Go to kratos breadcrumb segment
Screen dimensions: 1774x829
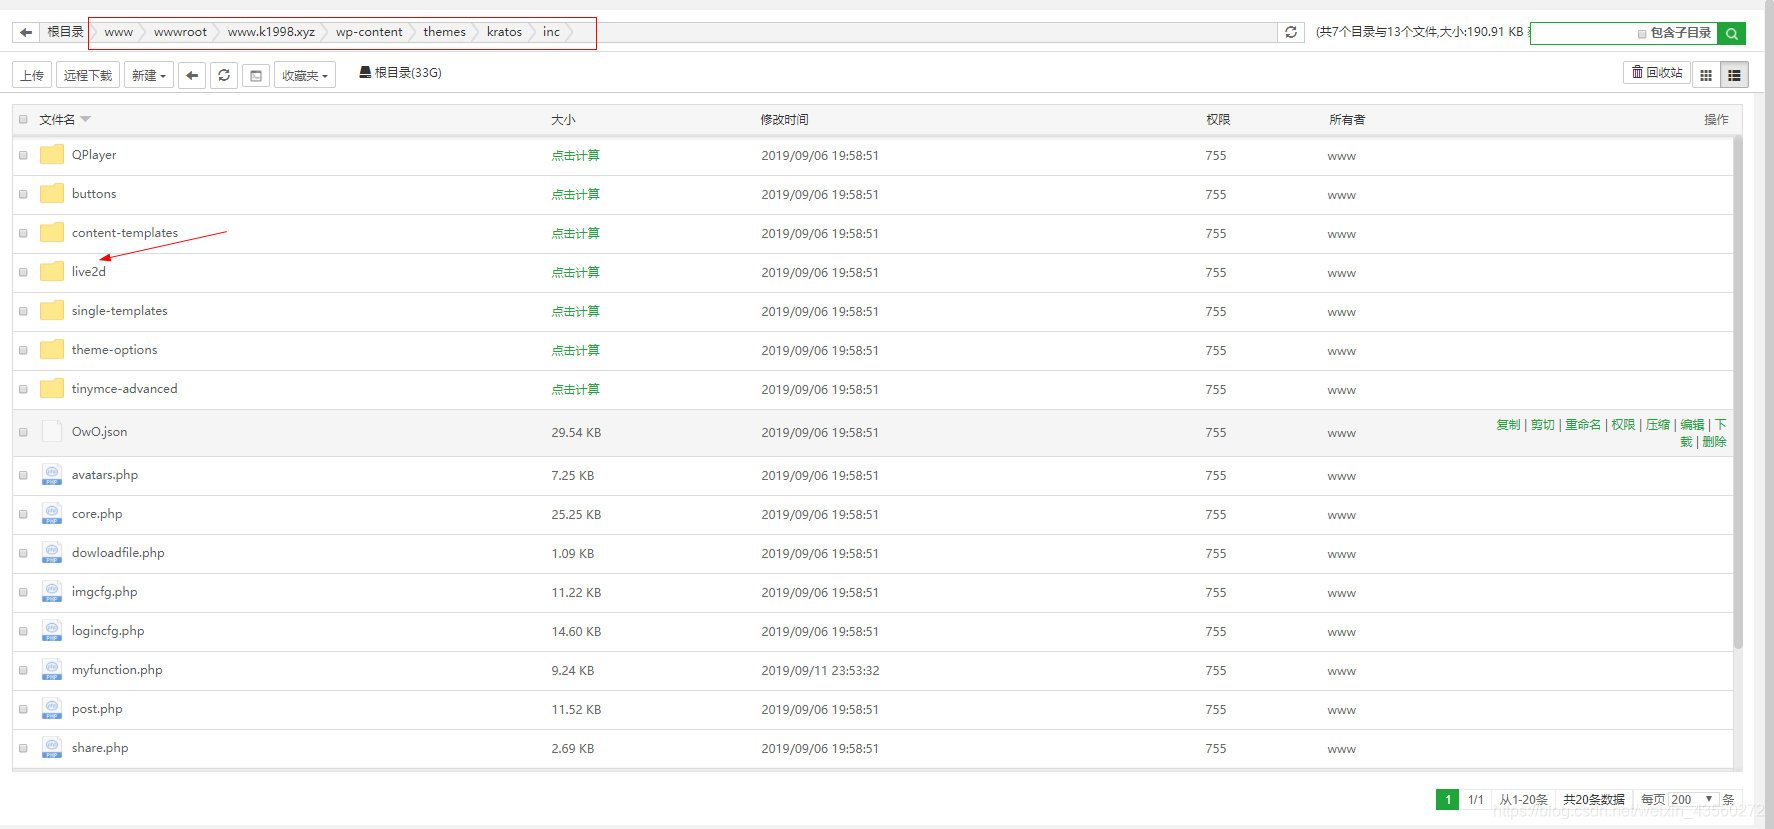click(x=504, y=32)
